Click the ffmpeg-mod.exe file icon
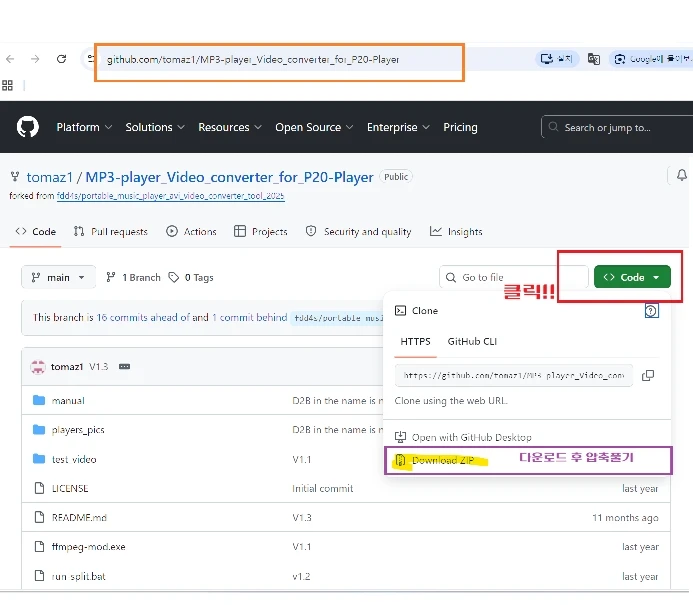Screen dimensions: 693x605 [x=39, y=547]
